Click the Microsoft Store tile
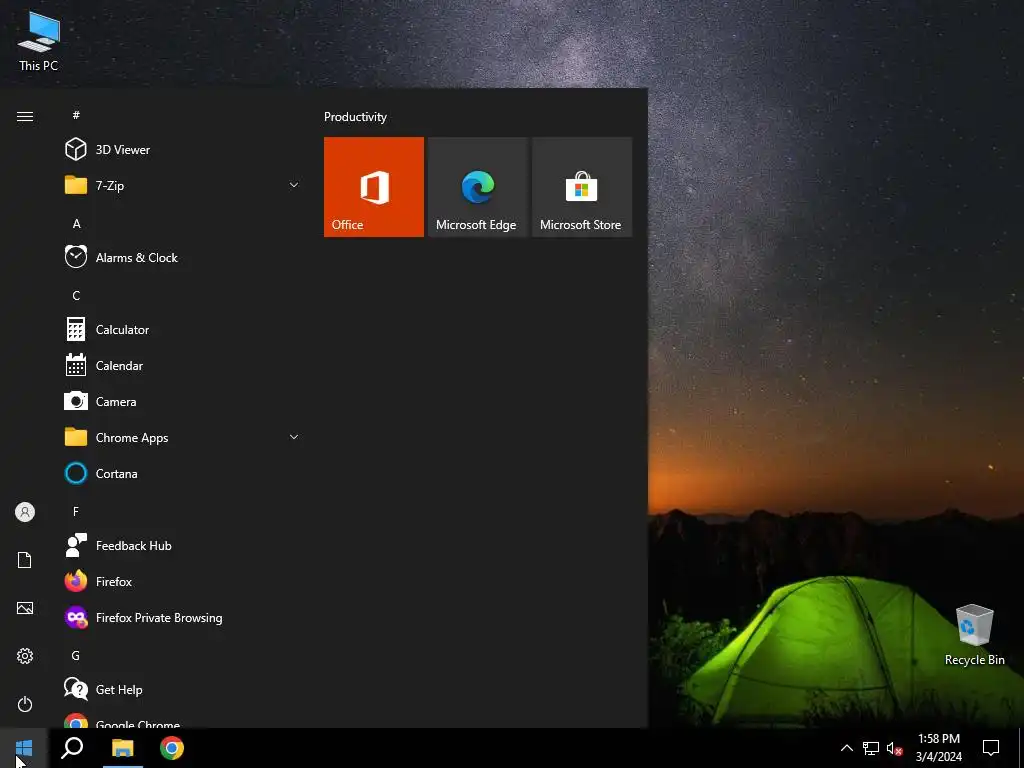 [582, 187]
